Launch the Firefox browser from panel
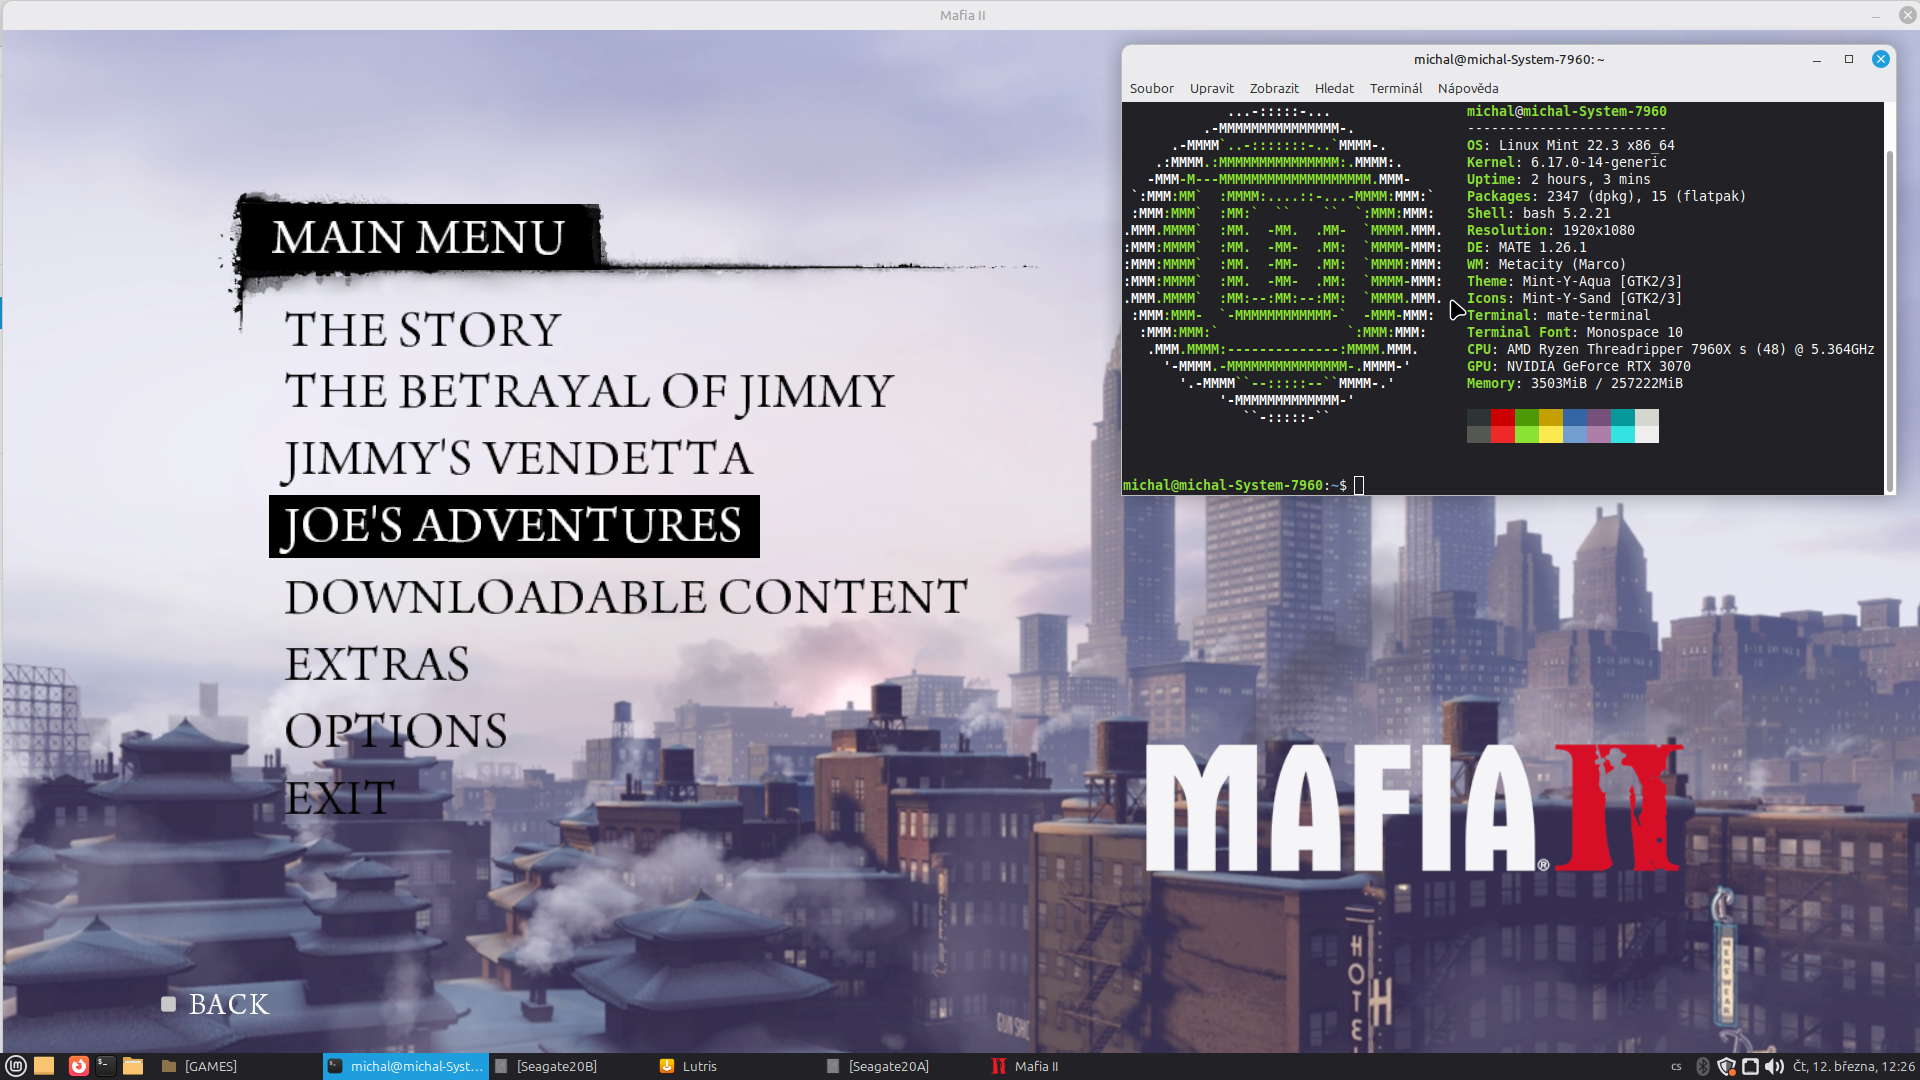The width and height of the screenshot is (1920, 1080). [x=78, y=1066]
